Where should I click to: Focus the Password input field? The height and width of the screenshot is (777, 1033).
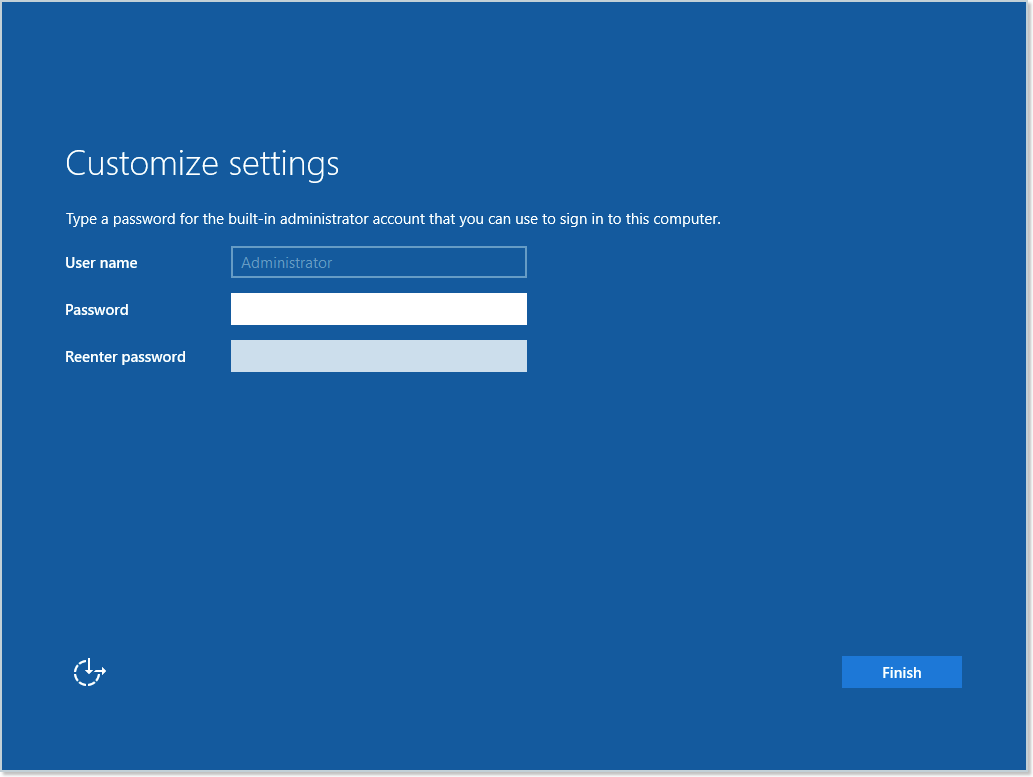click(378, 309)
